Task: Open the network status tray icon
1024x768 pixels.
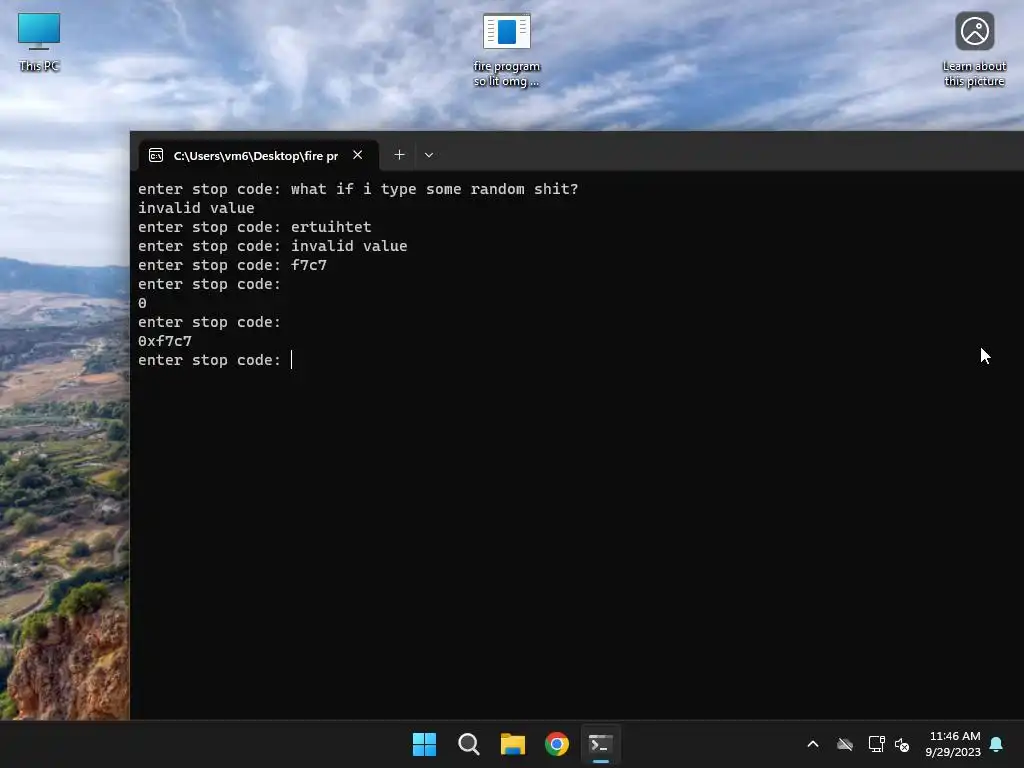Action: pyautogui.click(x=876, y=744)
